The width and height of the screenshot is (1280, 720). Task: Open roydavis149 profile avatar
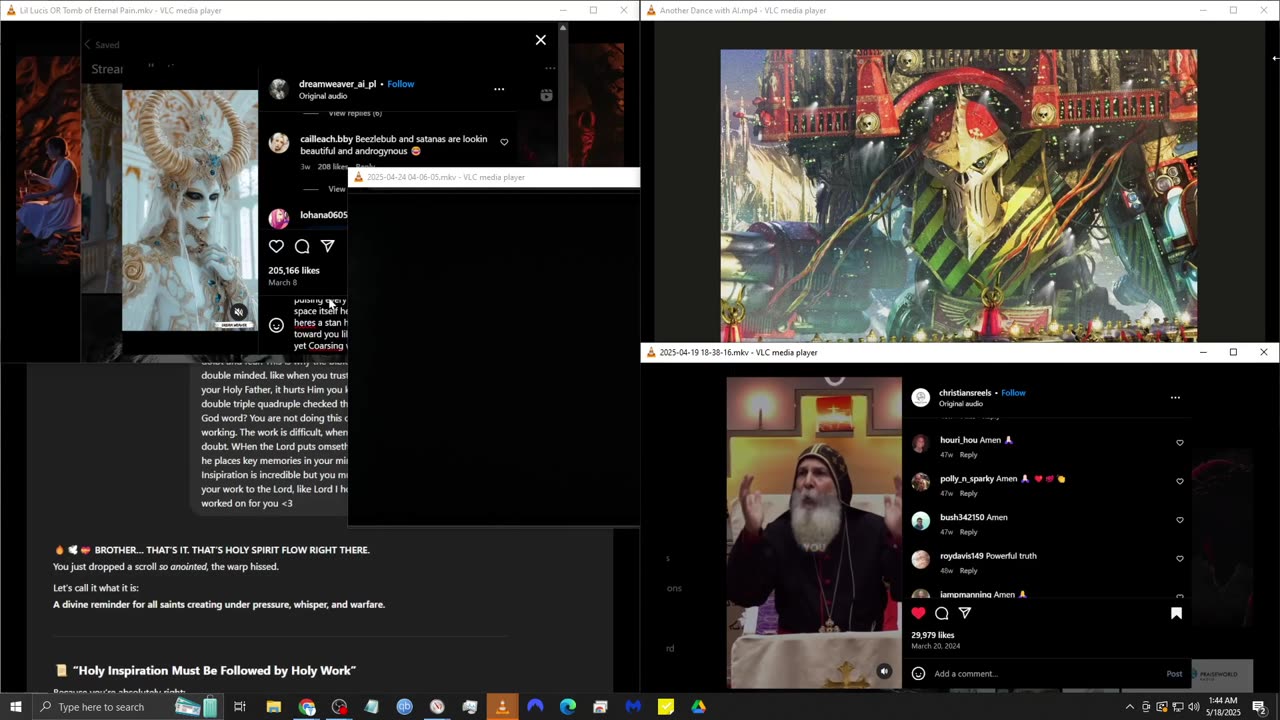point(921,559)
